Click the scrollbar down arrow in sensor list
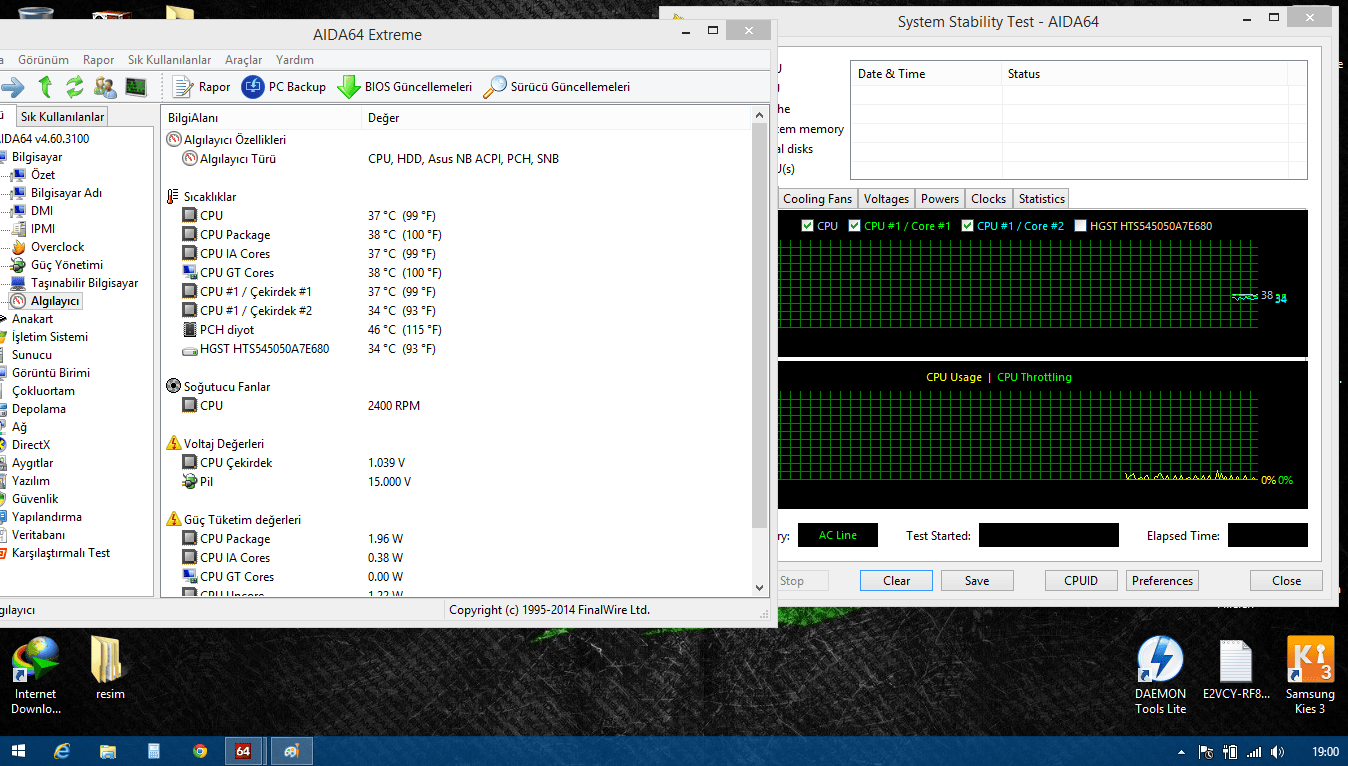1348x766 pixels. [x=759, y=588]
